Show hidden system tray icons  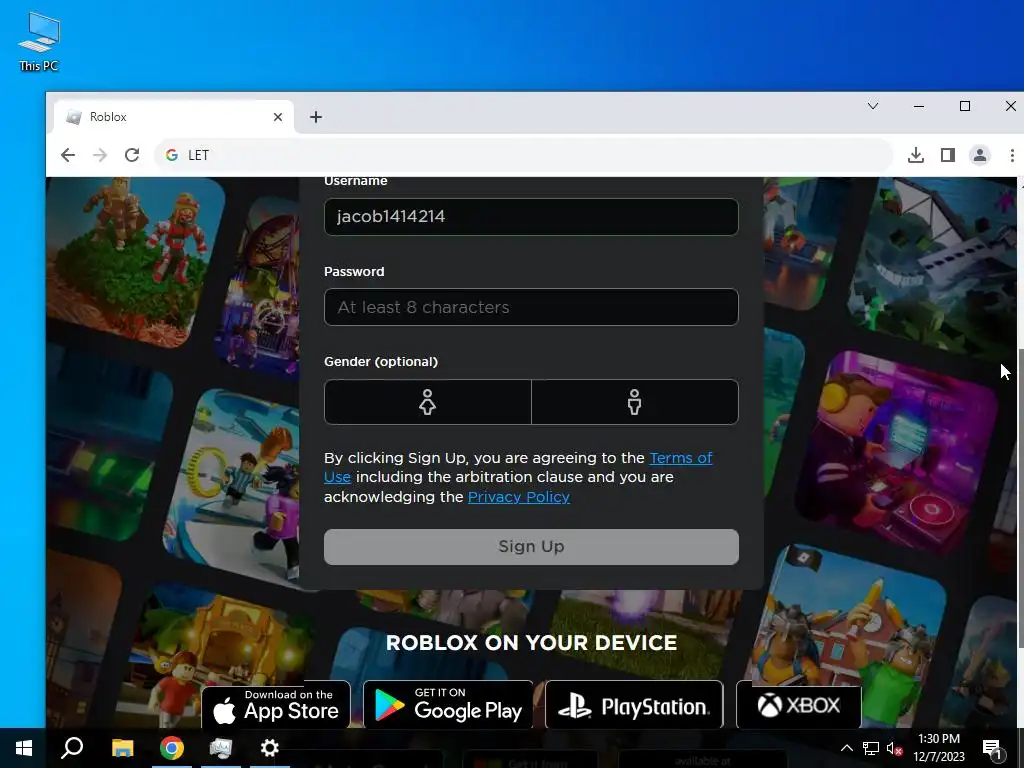[846, 748]
